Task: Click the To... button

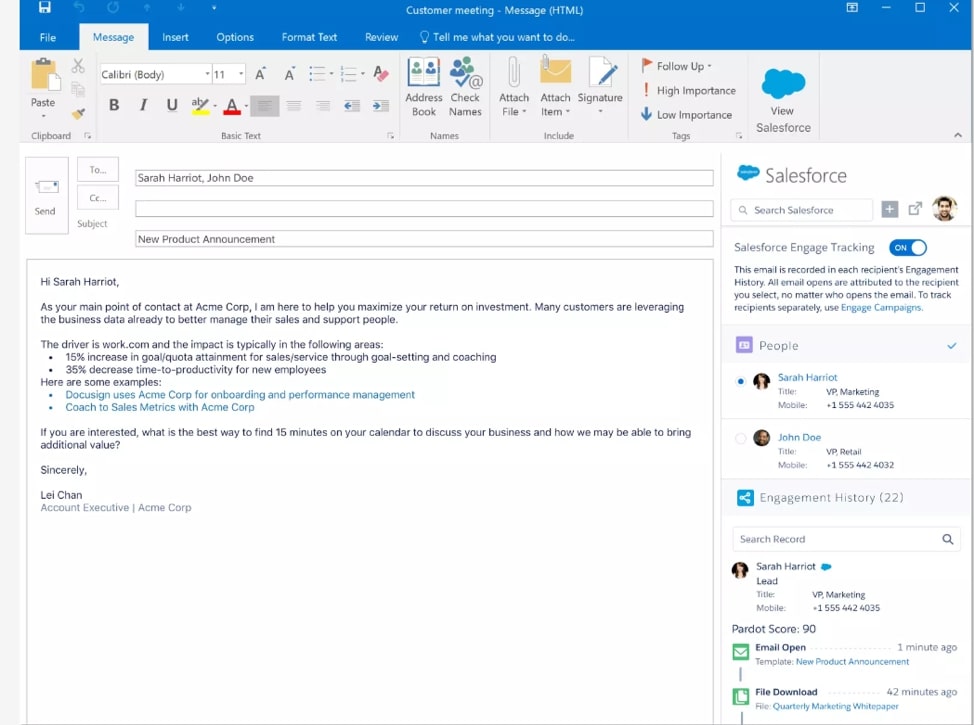Action: pos(98,170)
